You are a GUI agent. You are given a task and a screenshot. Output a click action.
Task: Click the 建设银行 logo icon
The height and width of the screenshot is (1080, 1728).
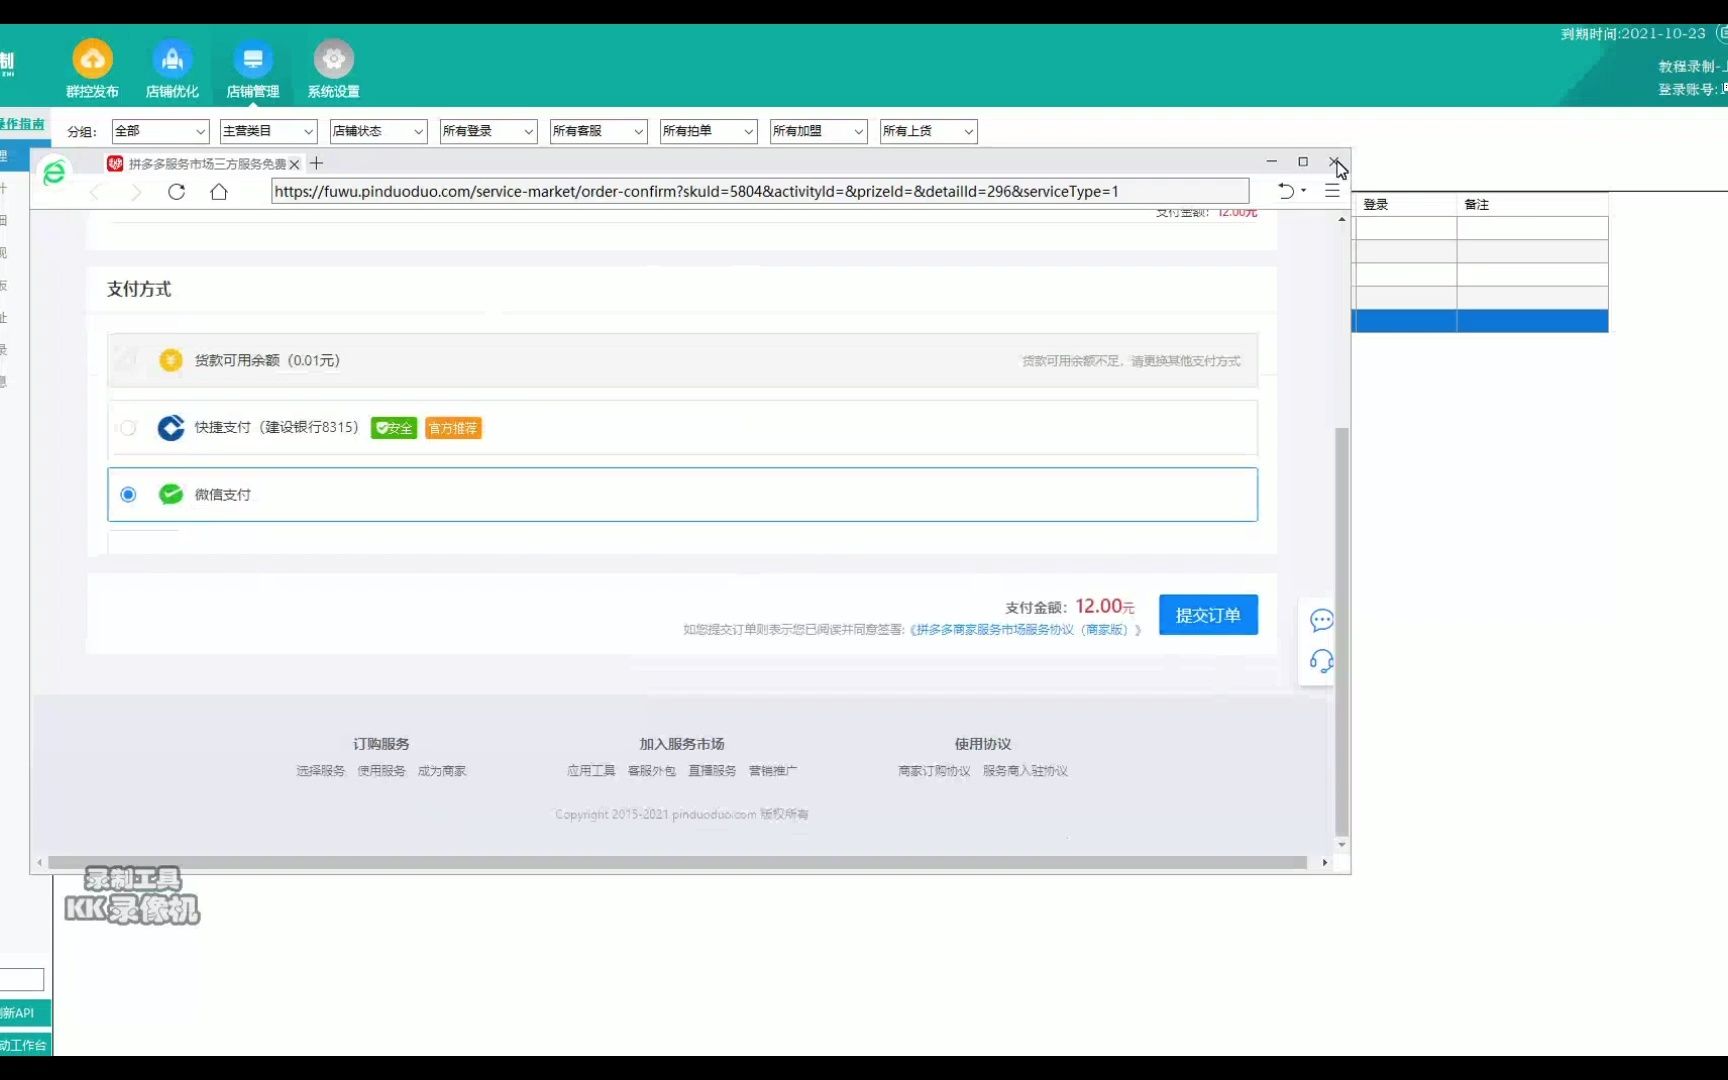(x=171, y=428)
